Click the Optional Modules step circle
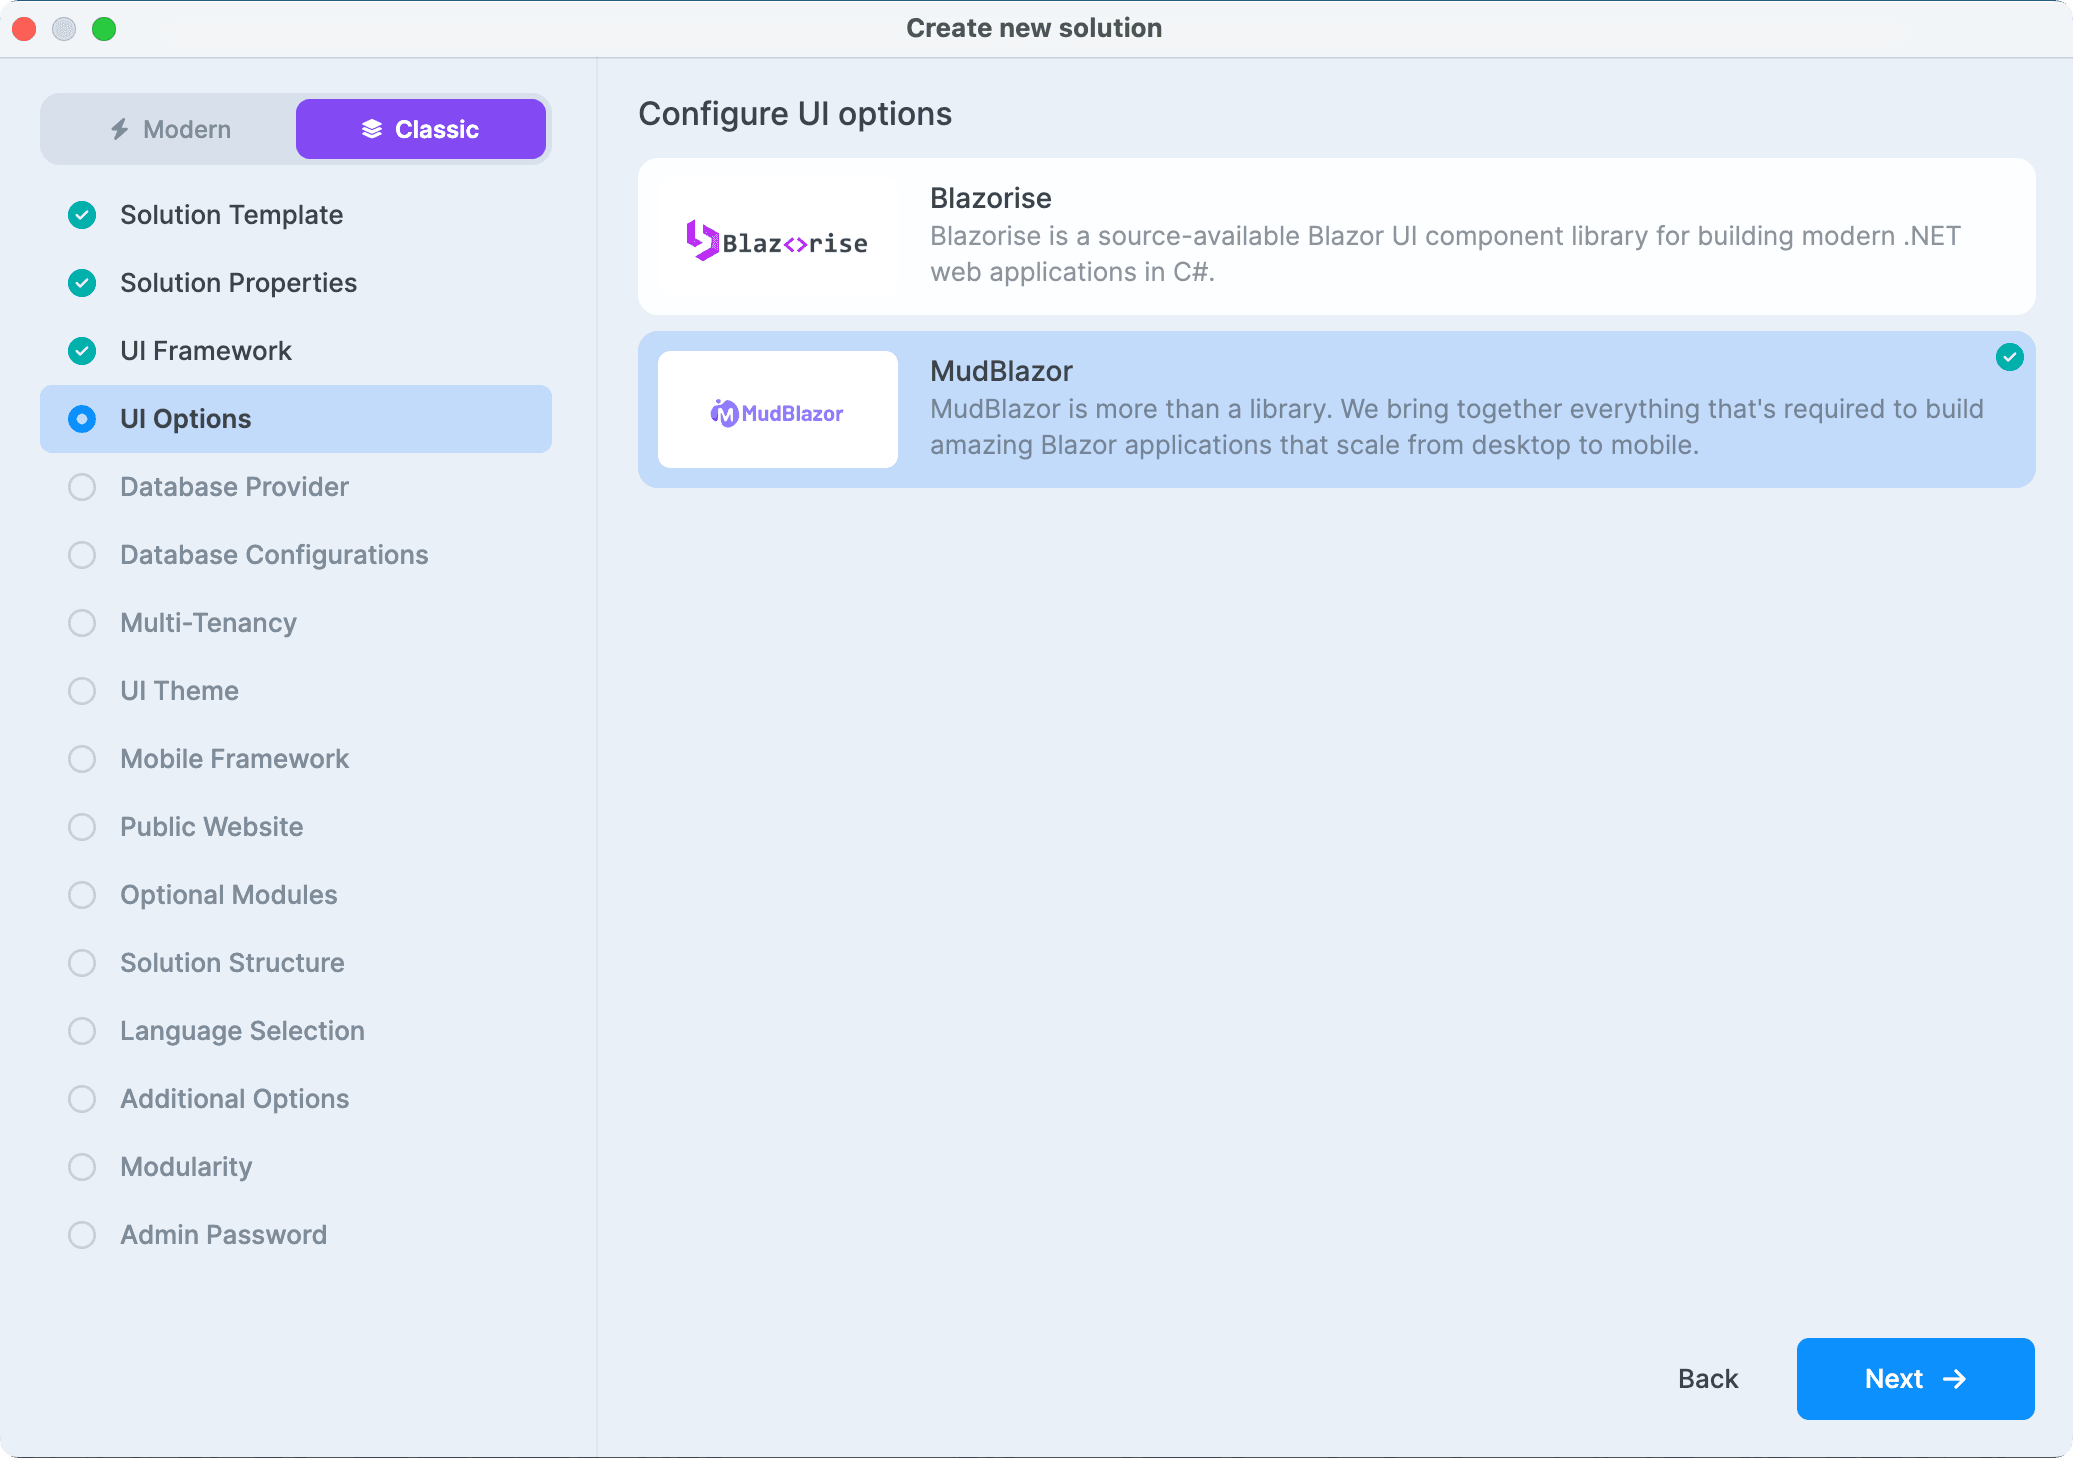Screen dimensions: 2073x1458 [x=82, y=895]
